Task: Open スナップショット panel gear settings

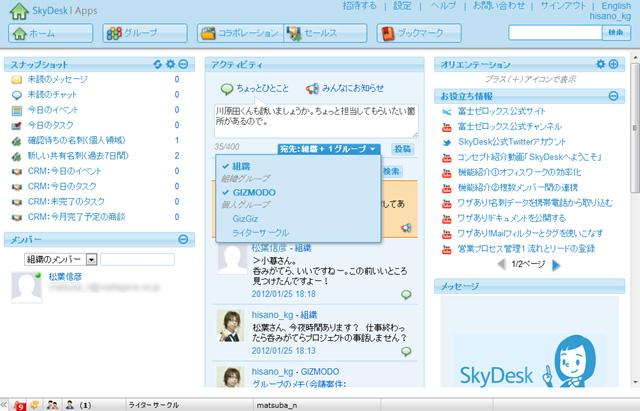Action: (171, 64)
